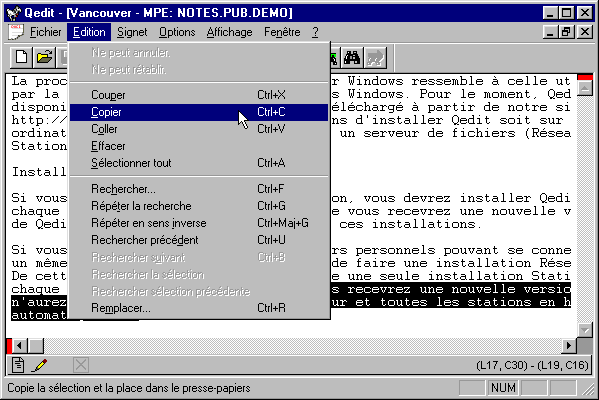Click the pencil edit icon in status strip
Screen dimensions: 599x400
(x=39, y=365)
